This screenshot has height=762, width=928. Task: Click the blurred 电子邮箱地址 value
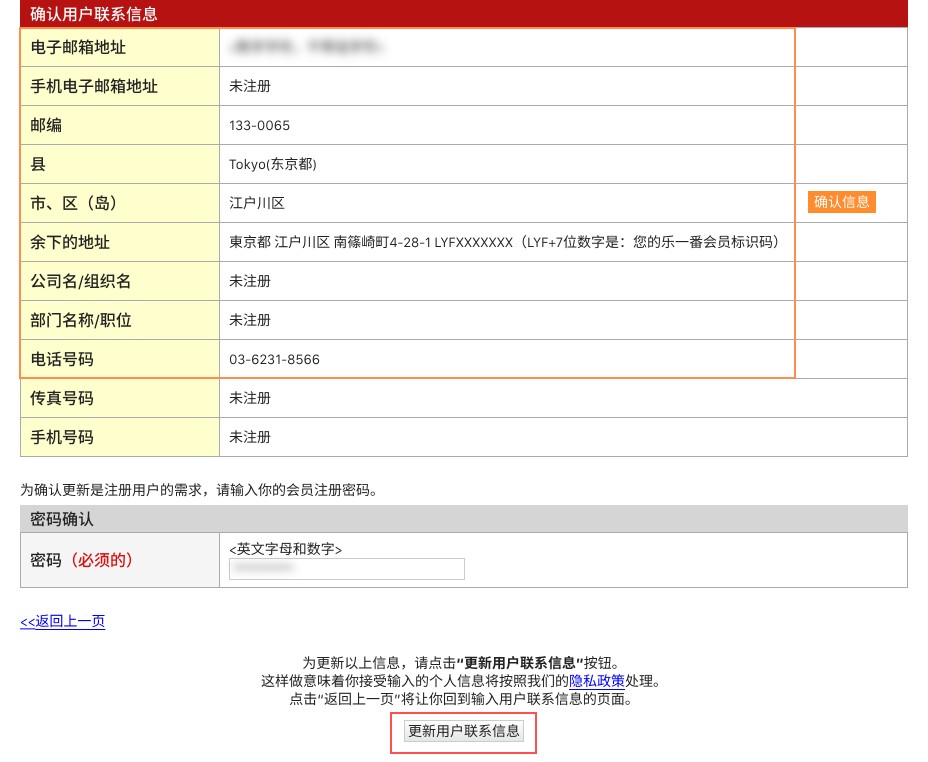307,47
